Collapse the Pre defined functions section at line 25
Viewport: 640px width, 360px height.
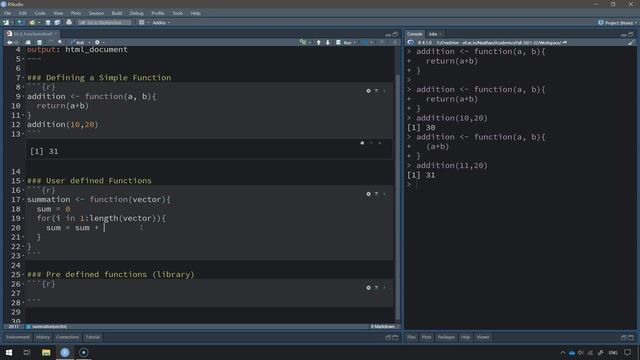pyautogui.click(x=23, y=275)
